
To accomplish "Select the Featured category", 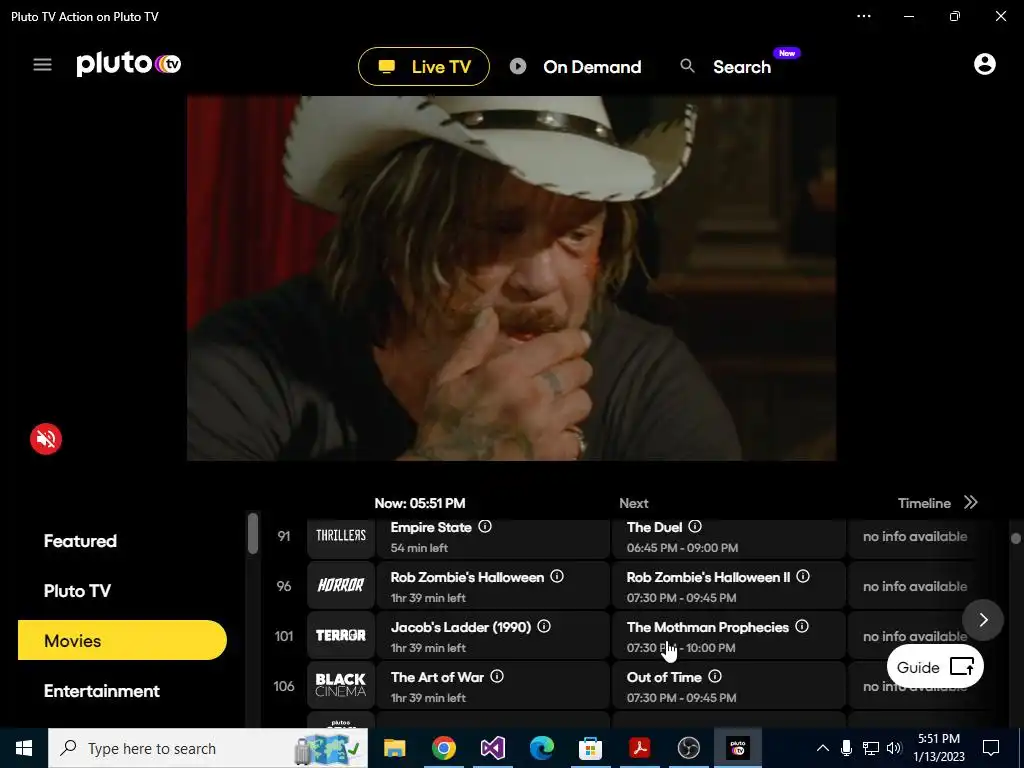I will point(80,541).
